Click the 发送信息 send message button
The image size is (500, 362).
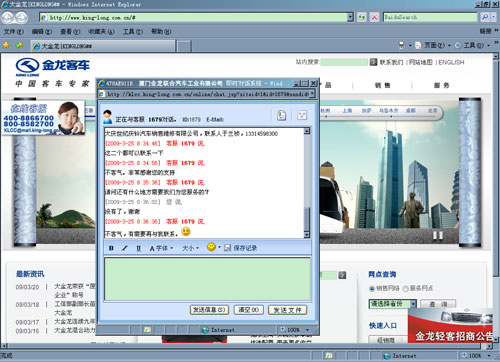(x=209, y=310)
